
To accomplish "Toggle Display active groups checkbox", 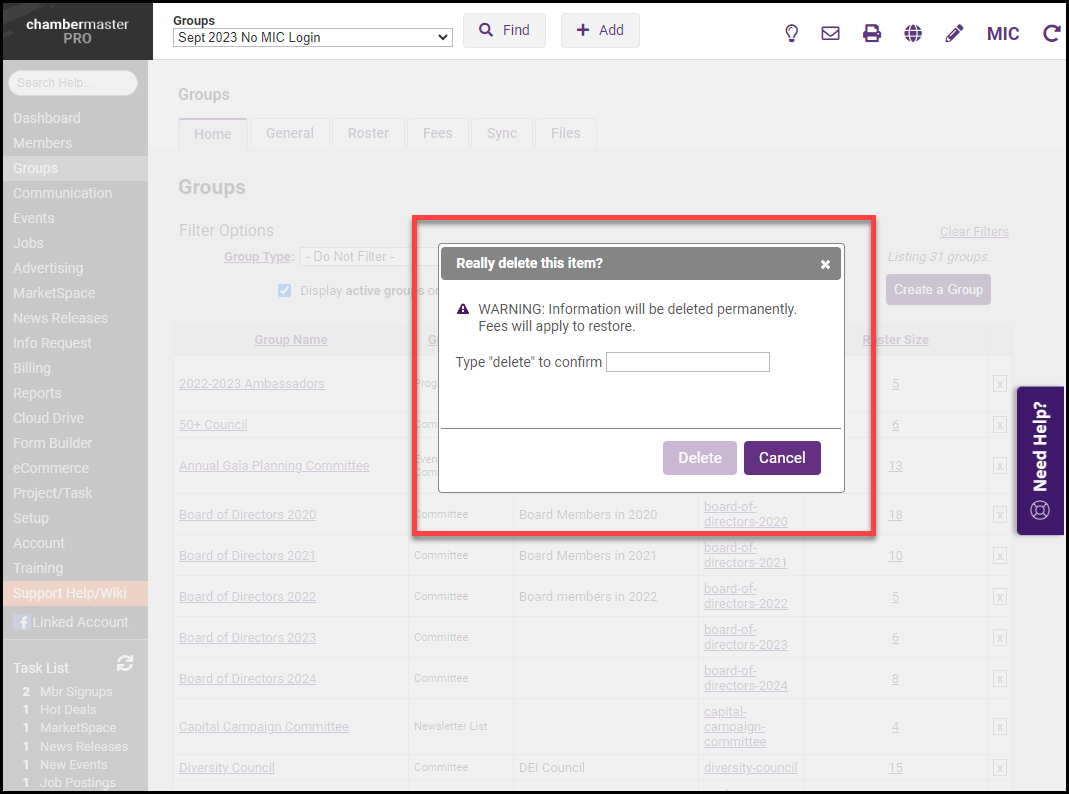I will 284,291.
